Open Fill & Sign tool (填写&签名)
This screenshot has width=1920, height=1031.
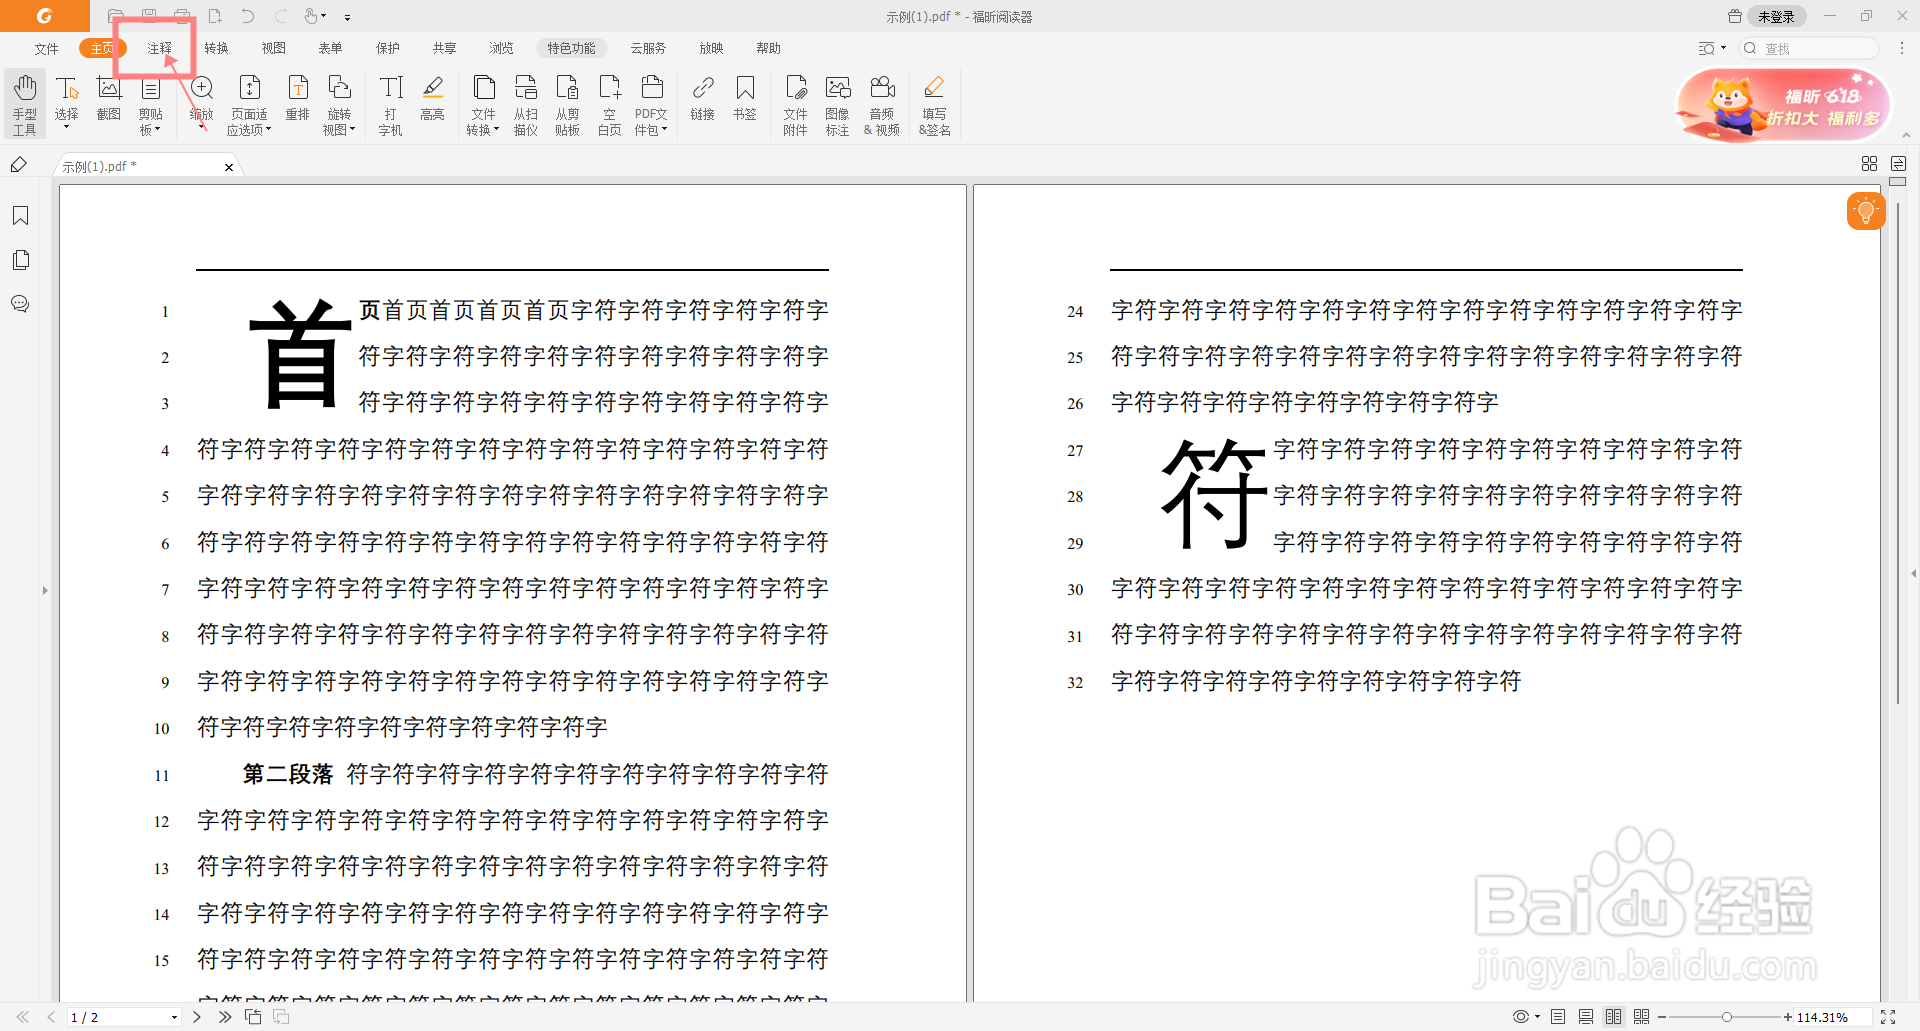(935, 104)
